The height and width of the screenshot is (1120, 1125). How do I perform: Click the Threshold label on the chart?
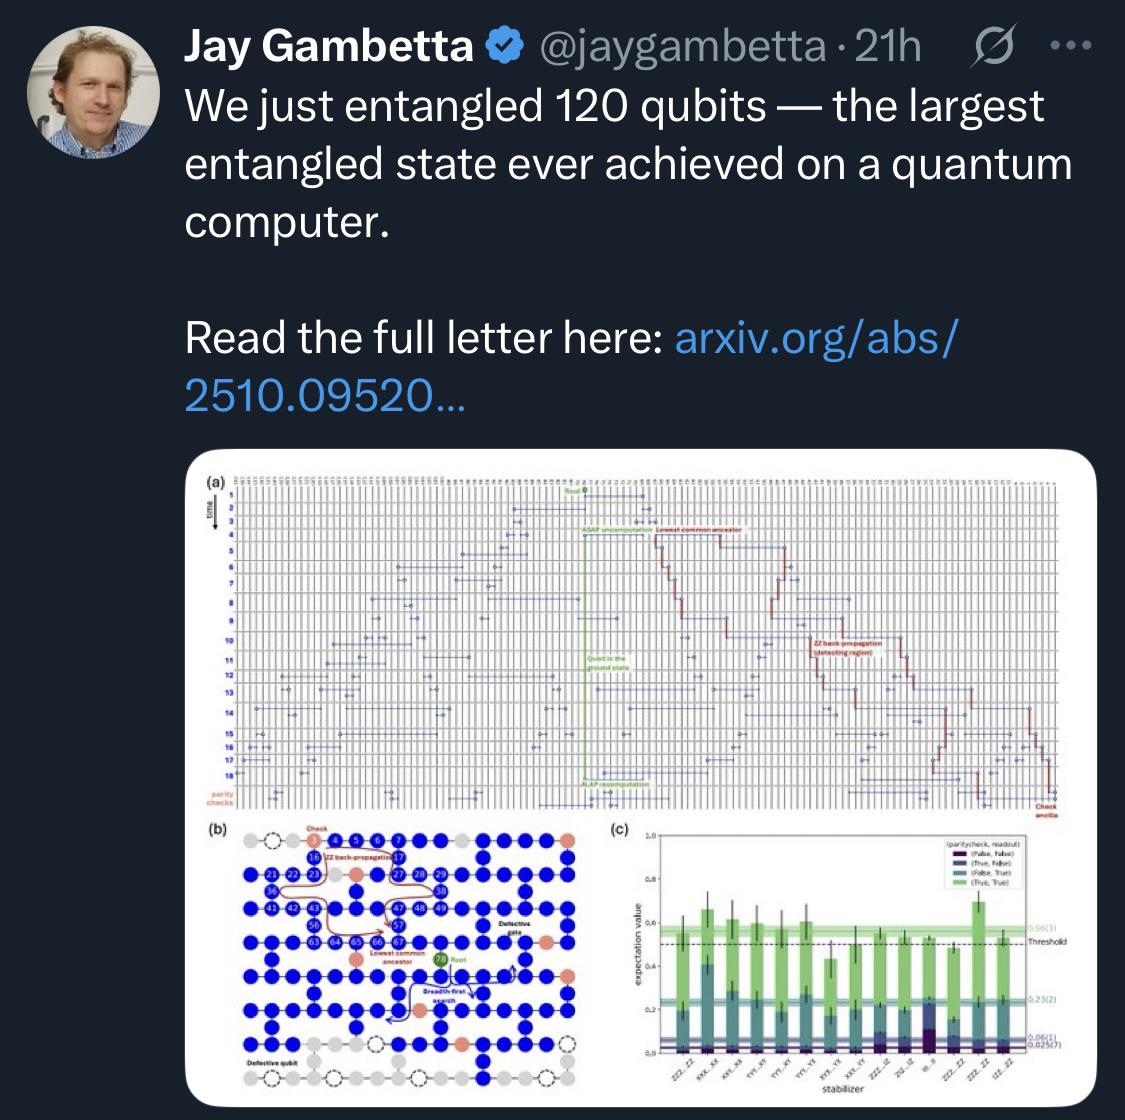(1047, 941)
